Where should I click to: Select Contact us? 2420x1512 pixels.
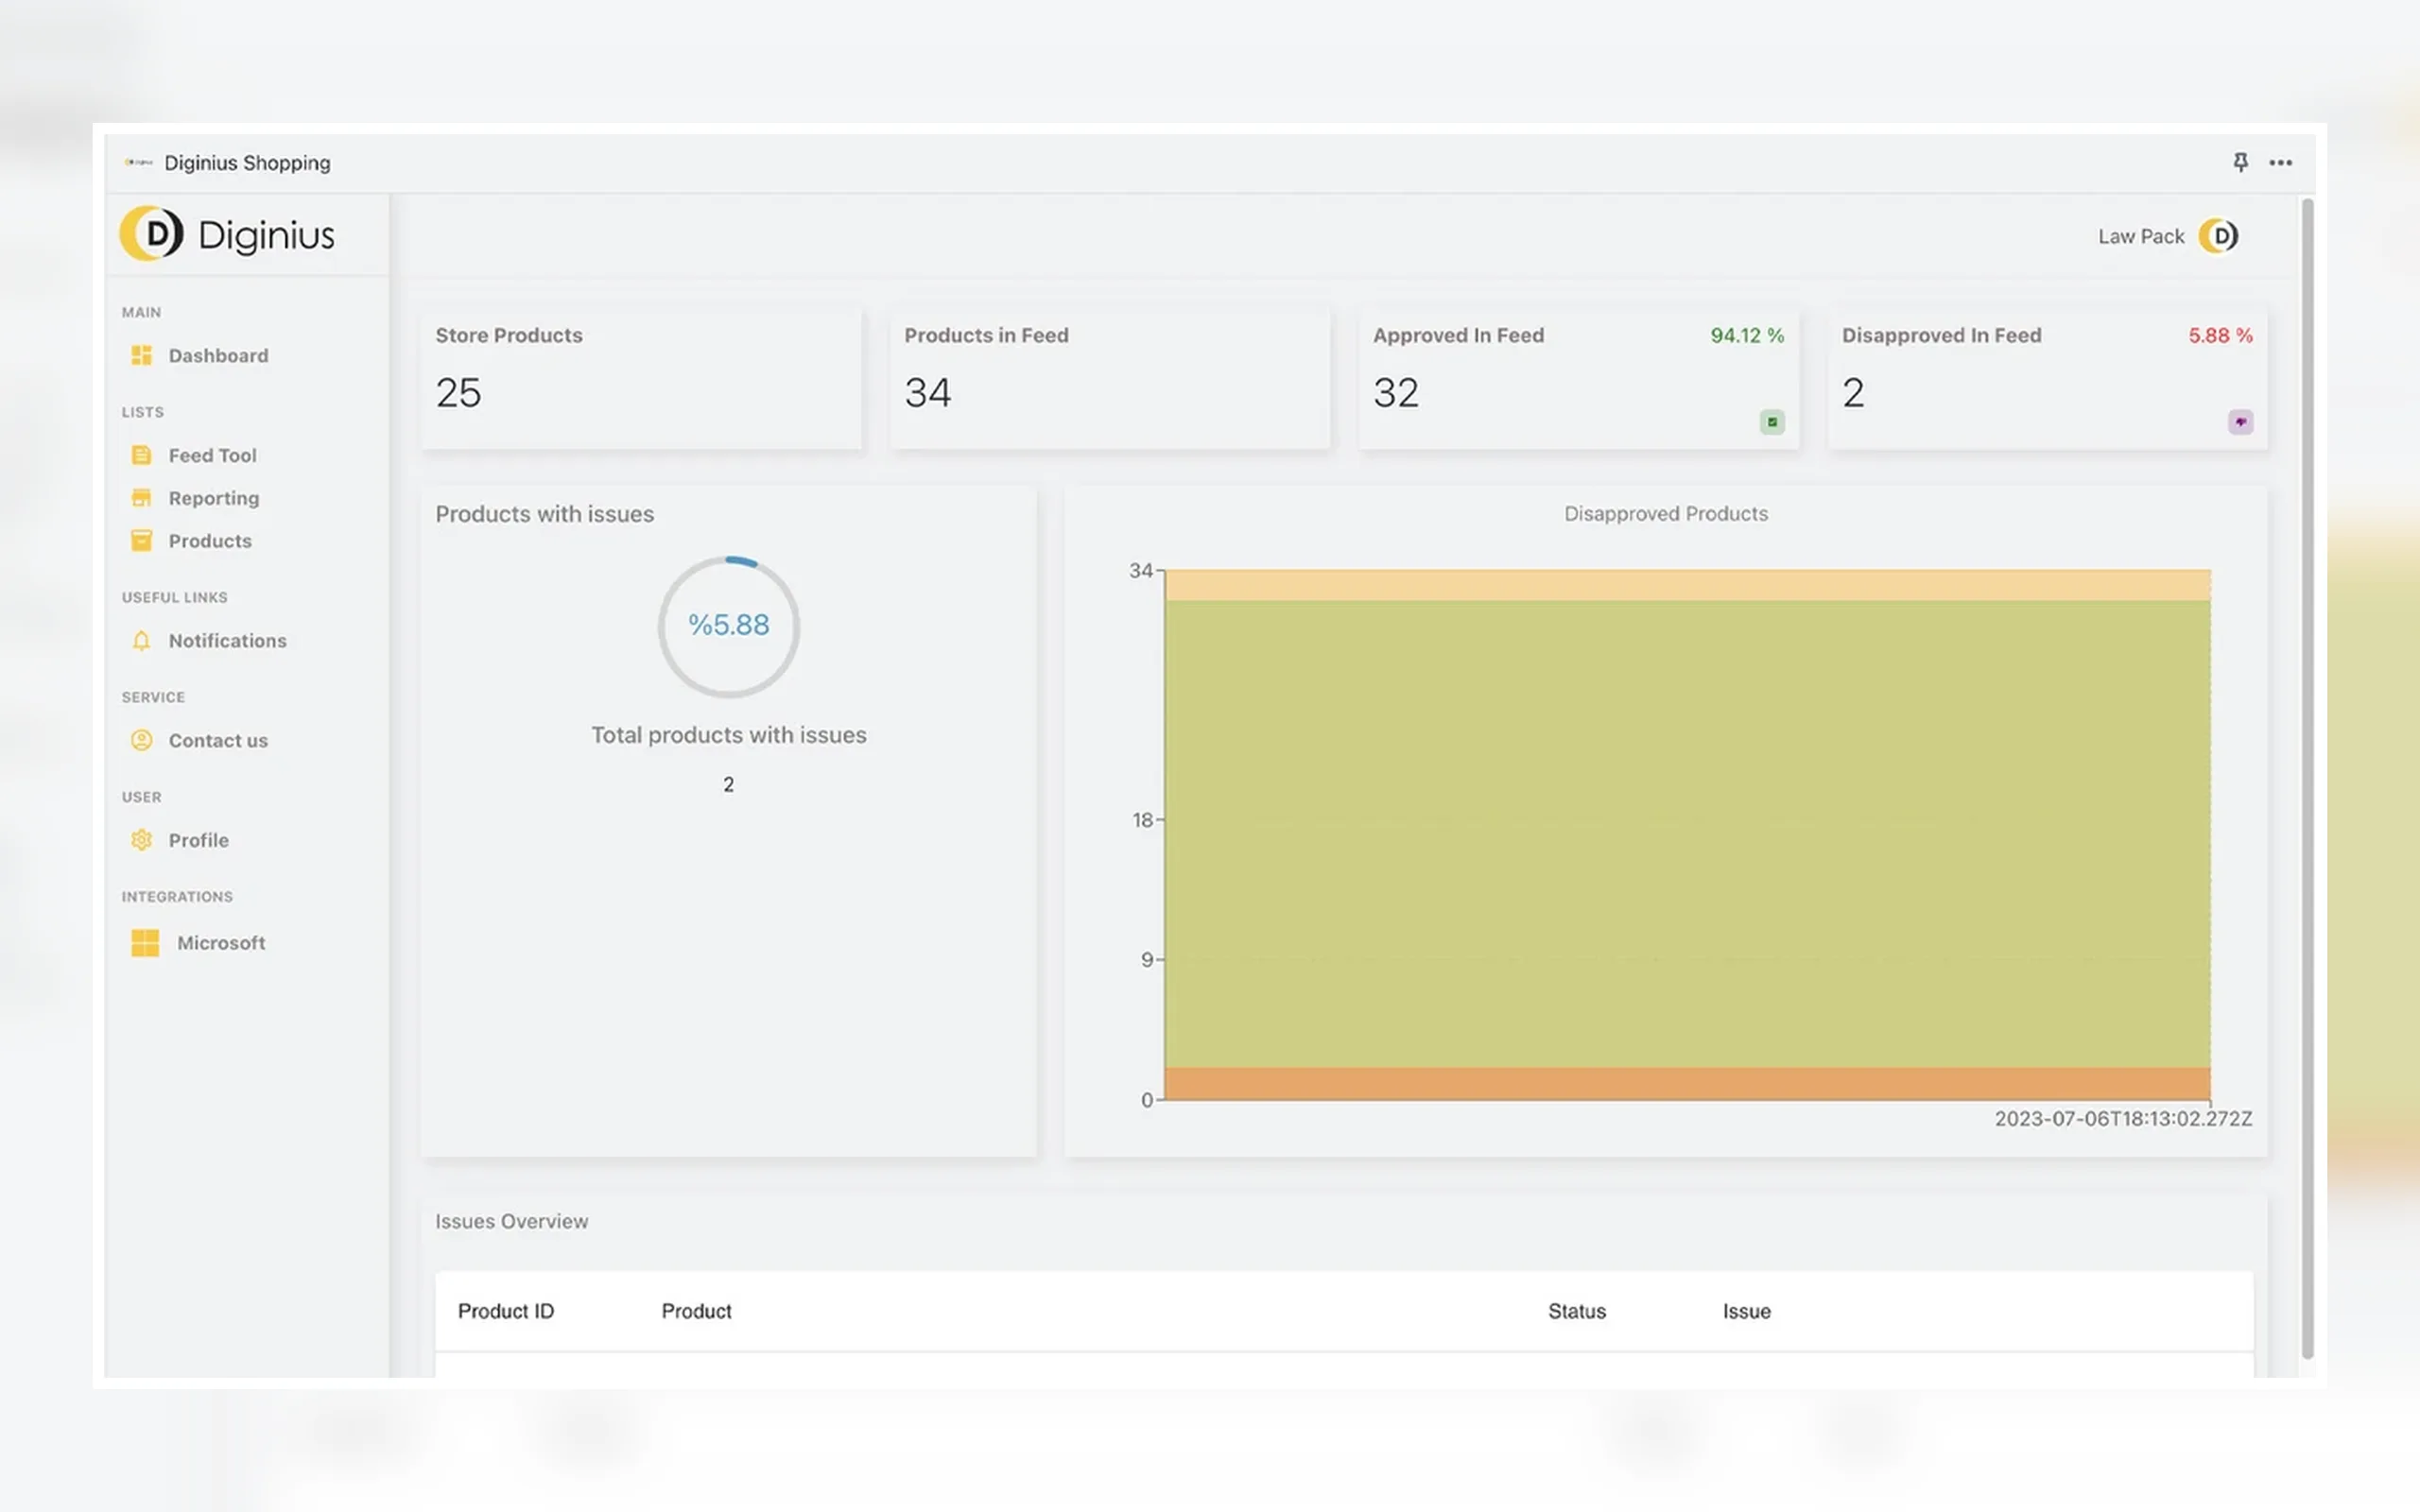(218, 741)
